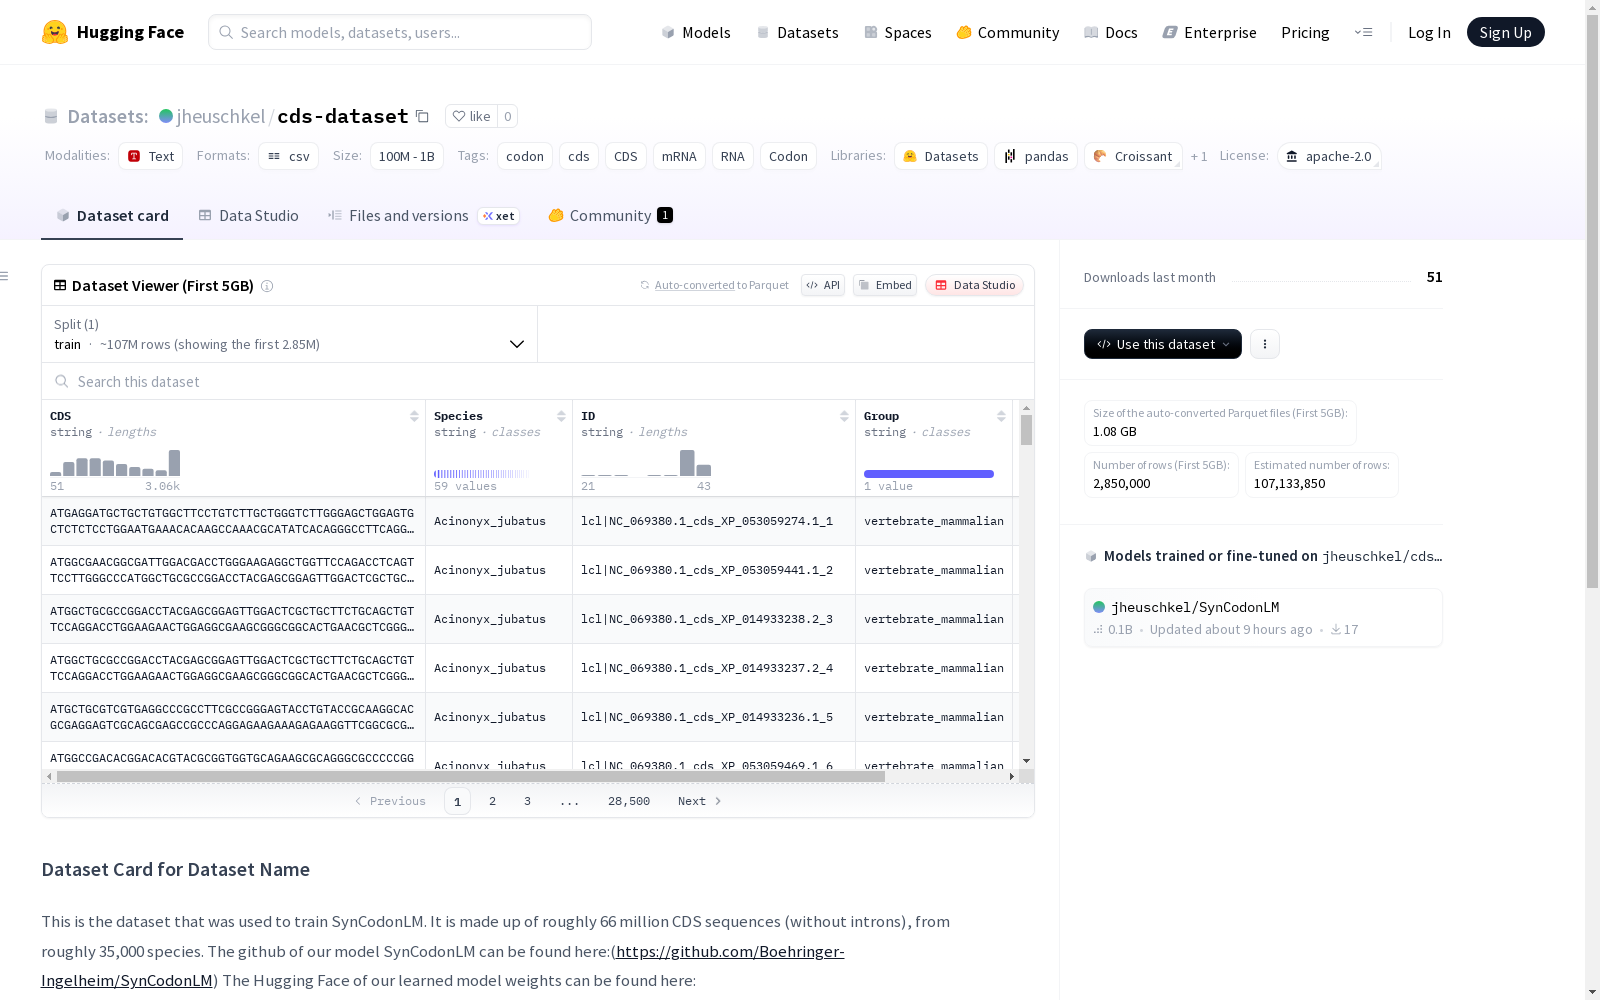Open the navigation more-options menu icon

(x=1363, y=32)
